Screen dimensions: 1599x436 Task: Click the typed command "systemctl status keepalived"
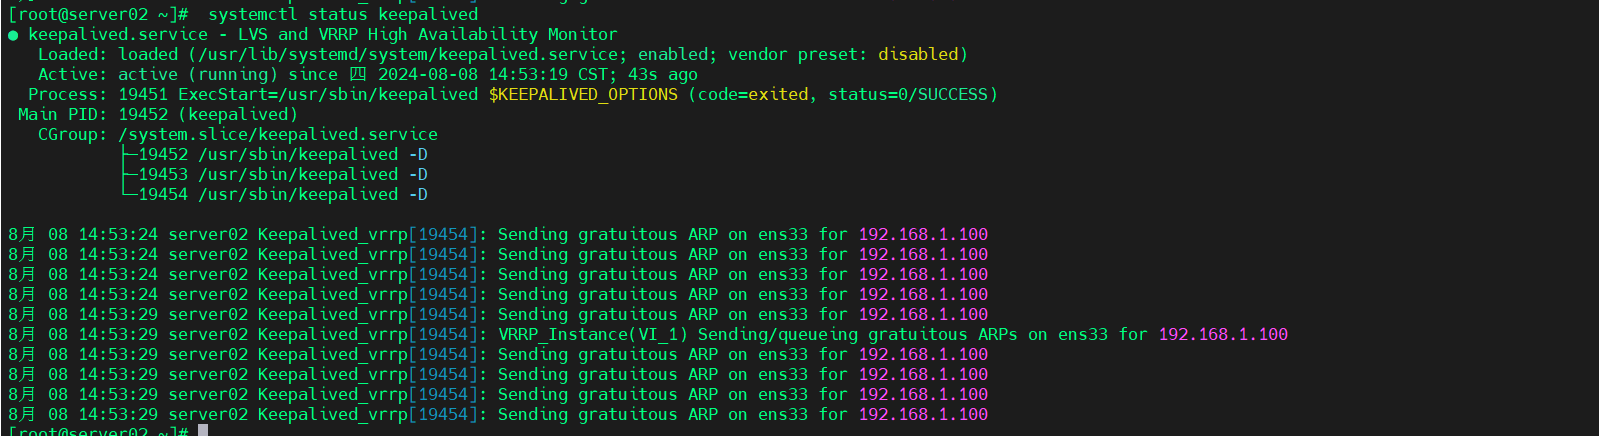[343, 14]
